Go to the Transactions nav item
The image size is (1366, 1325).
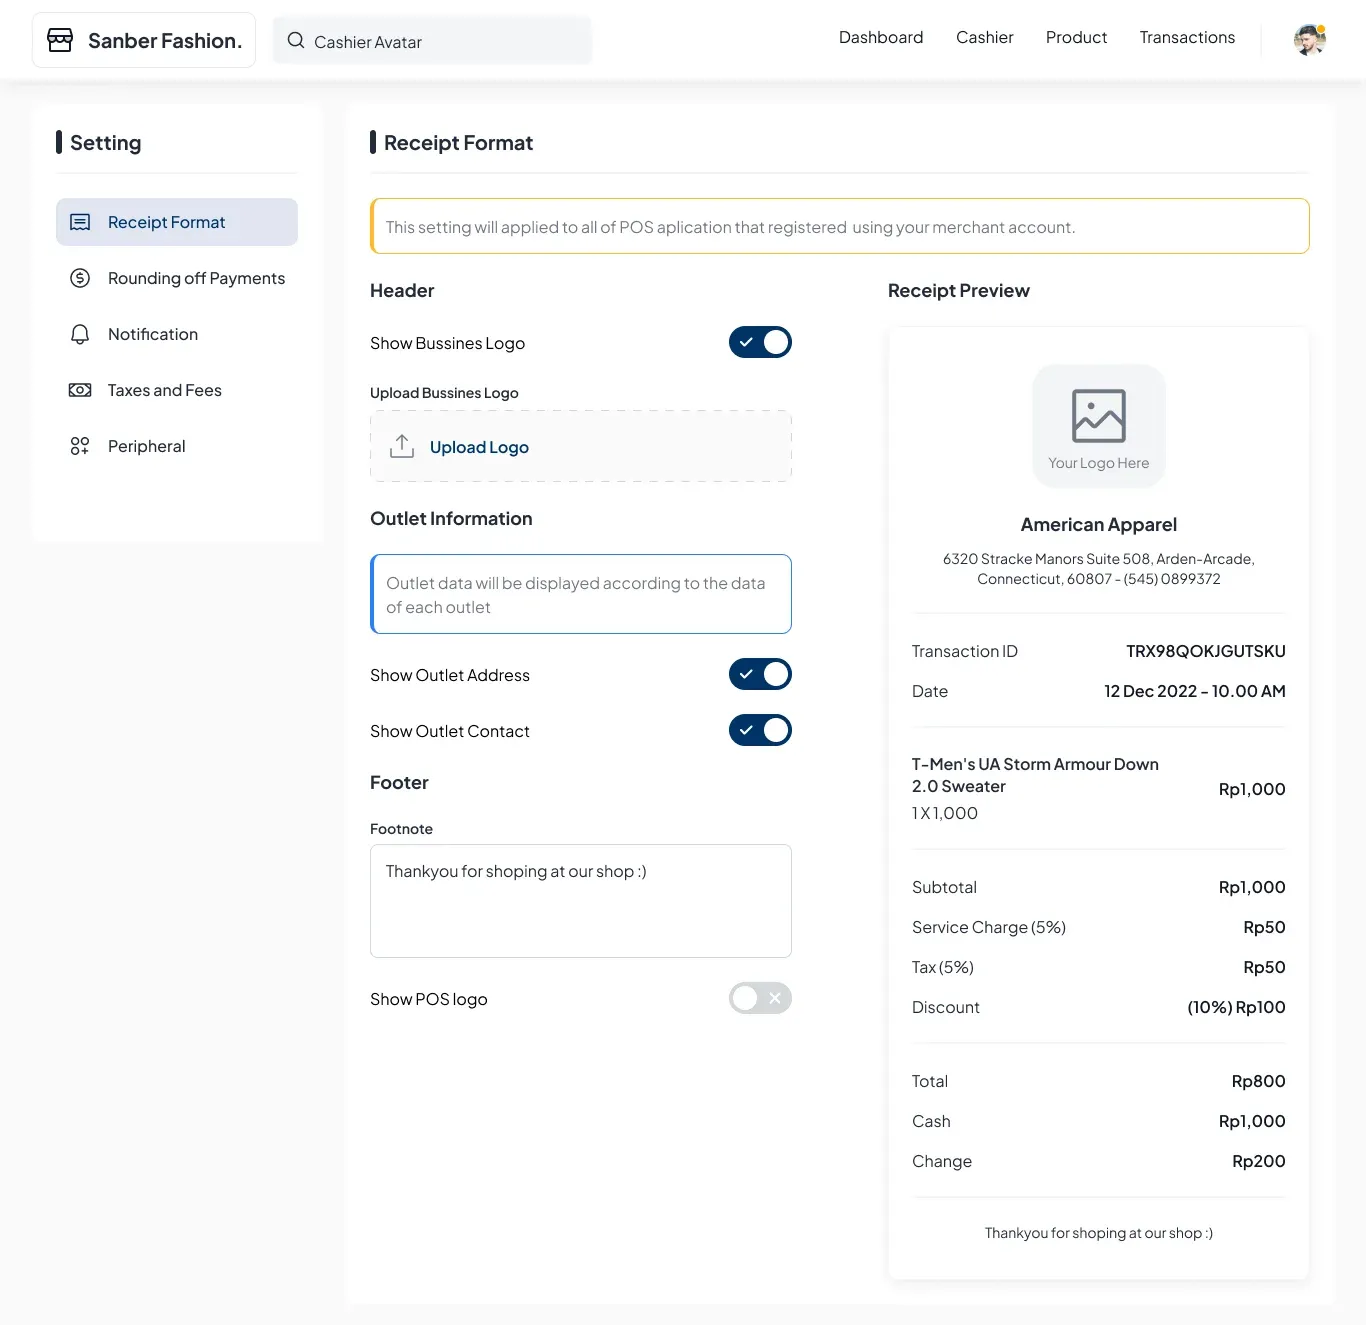[x=1187, y=38]
